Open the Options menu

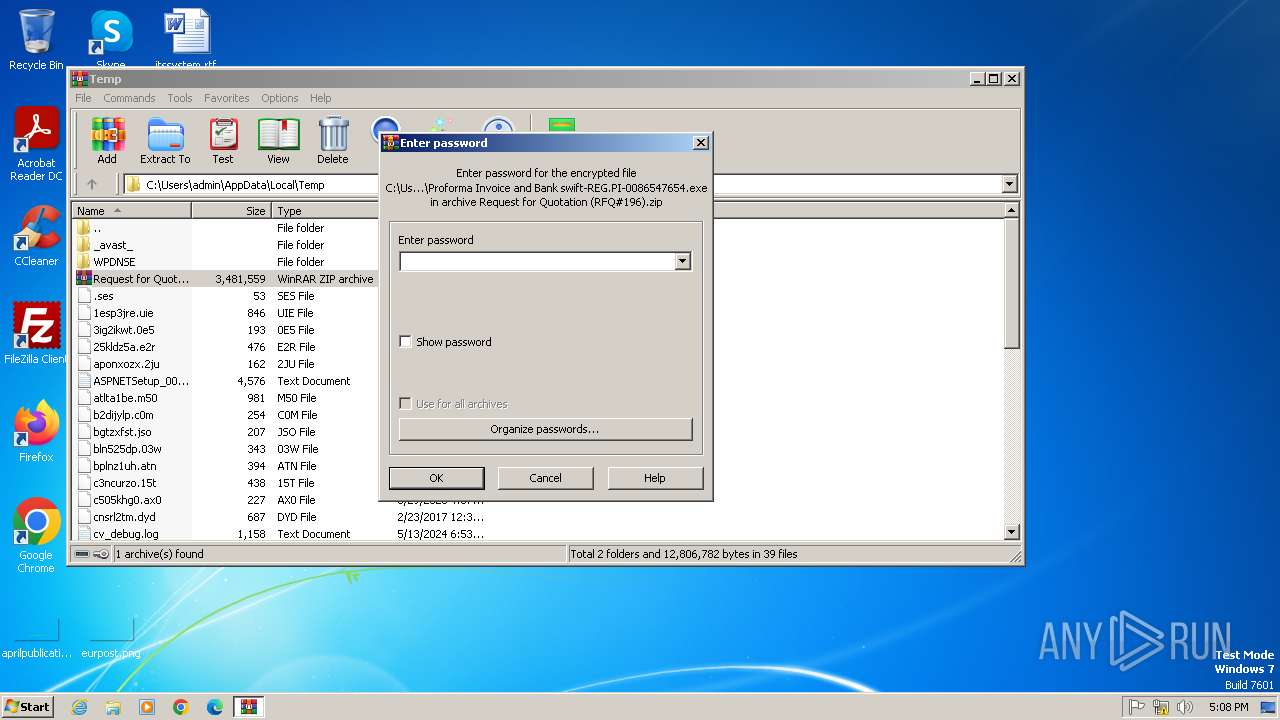280,98
